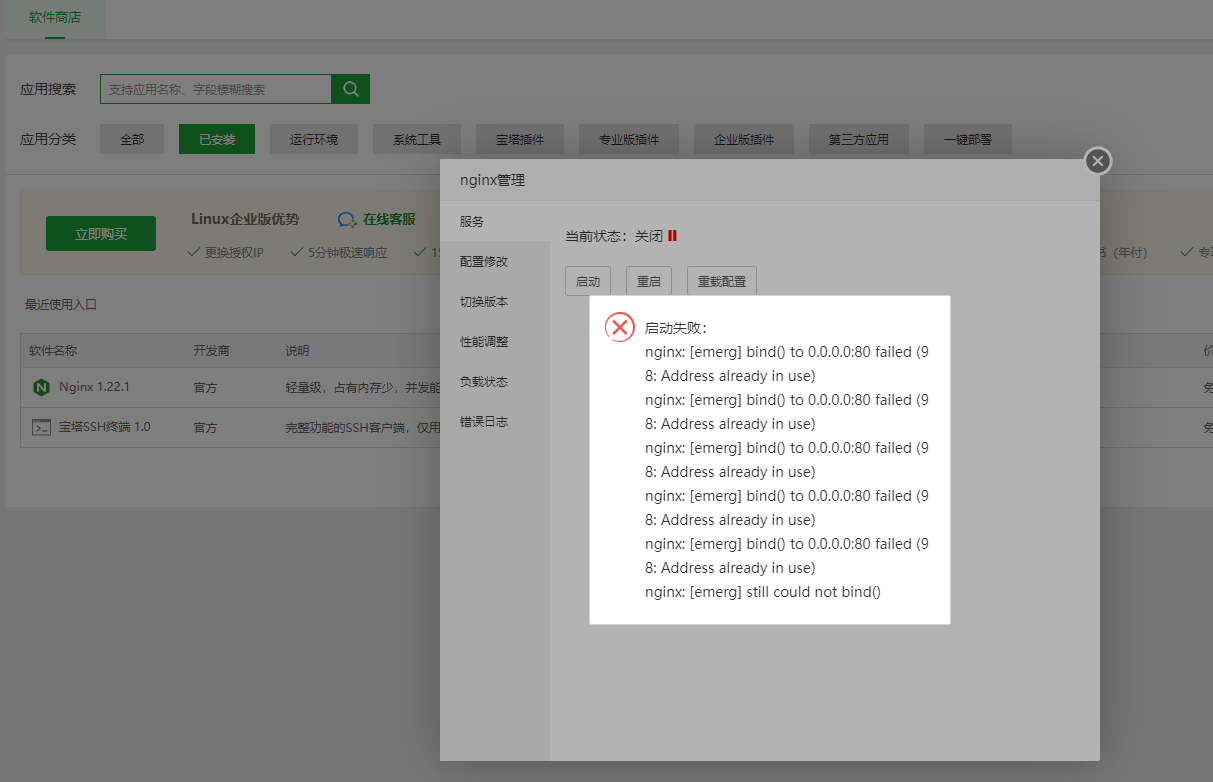Select the 全部 category filter

(132, 139)
